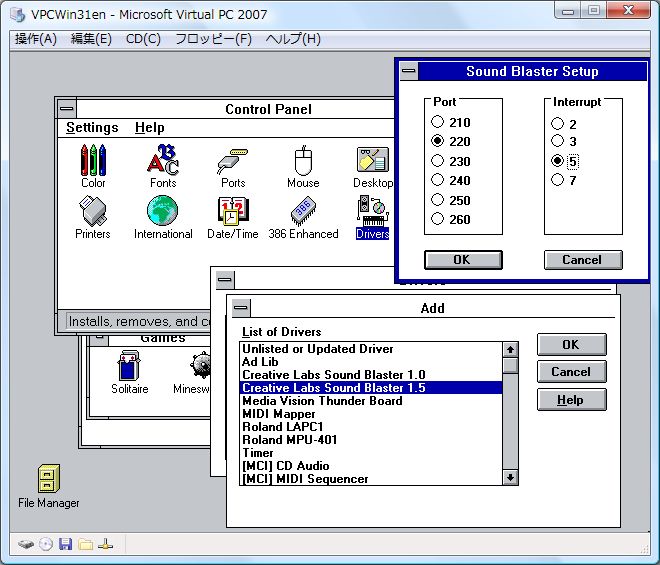Select Roland MPU-401 in driver list
660x565 pixels.
(x=371, y=440)
